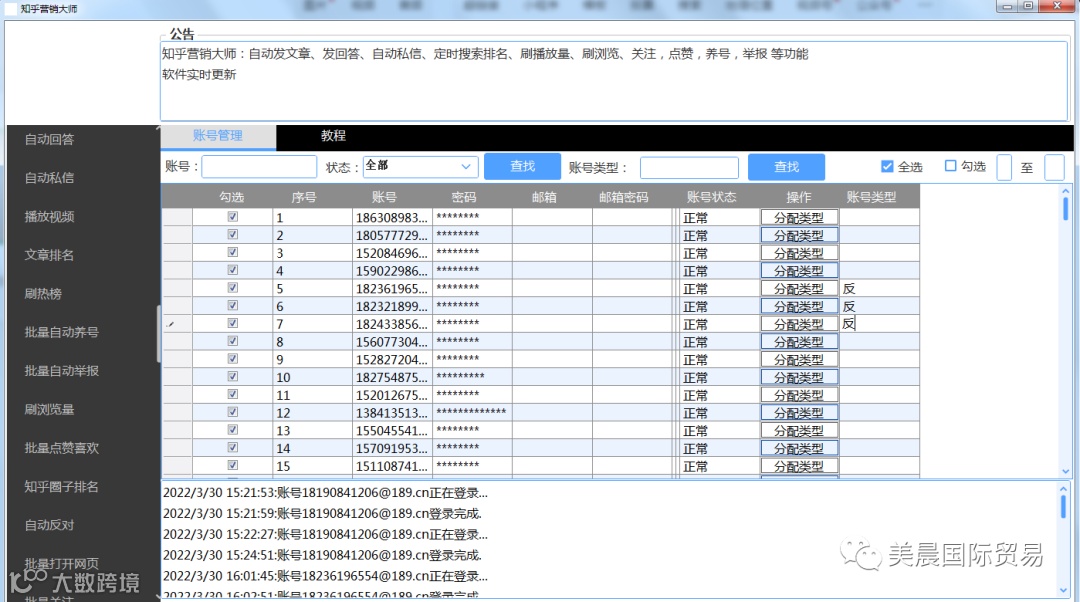The image size is (1080, 602).
Task: Open the 自动私信 sidebar item
Action: coord(50,178)
